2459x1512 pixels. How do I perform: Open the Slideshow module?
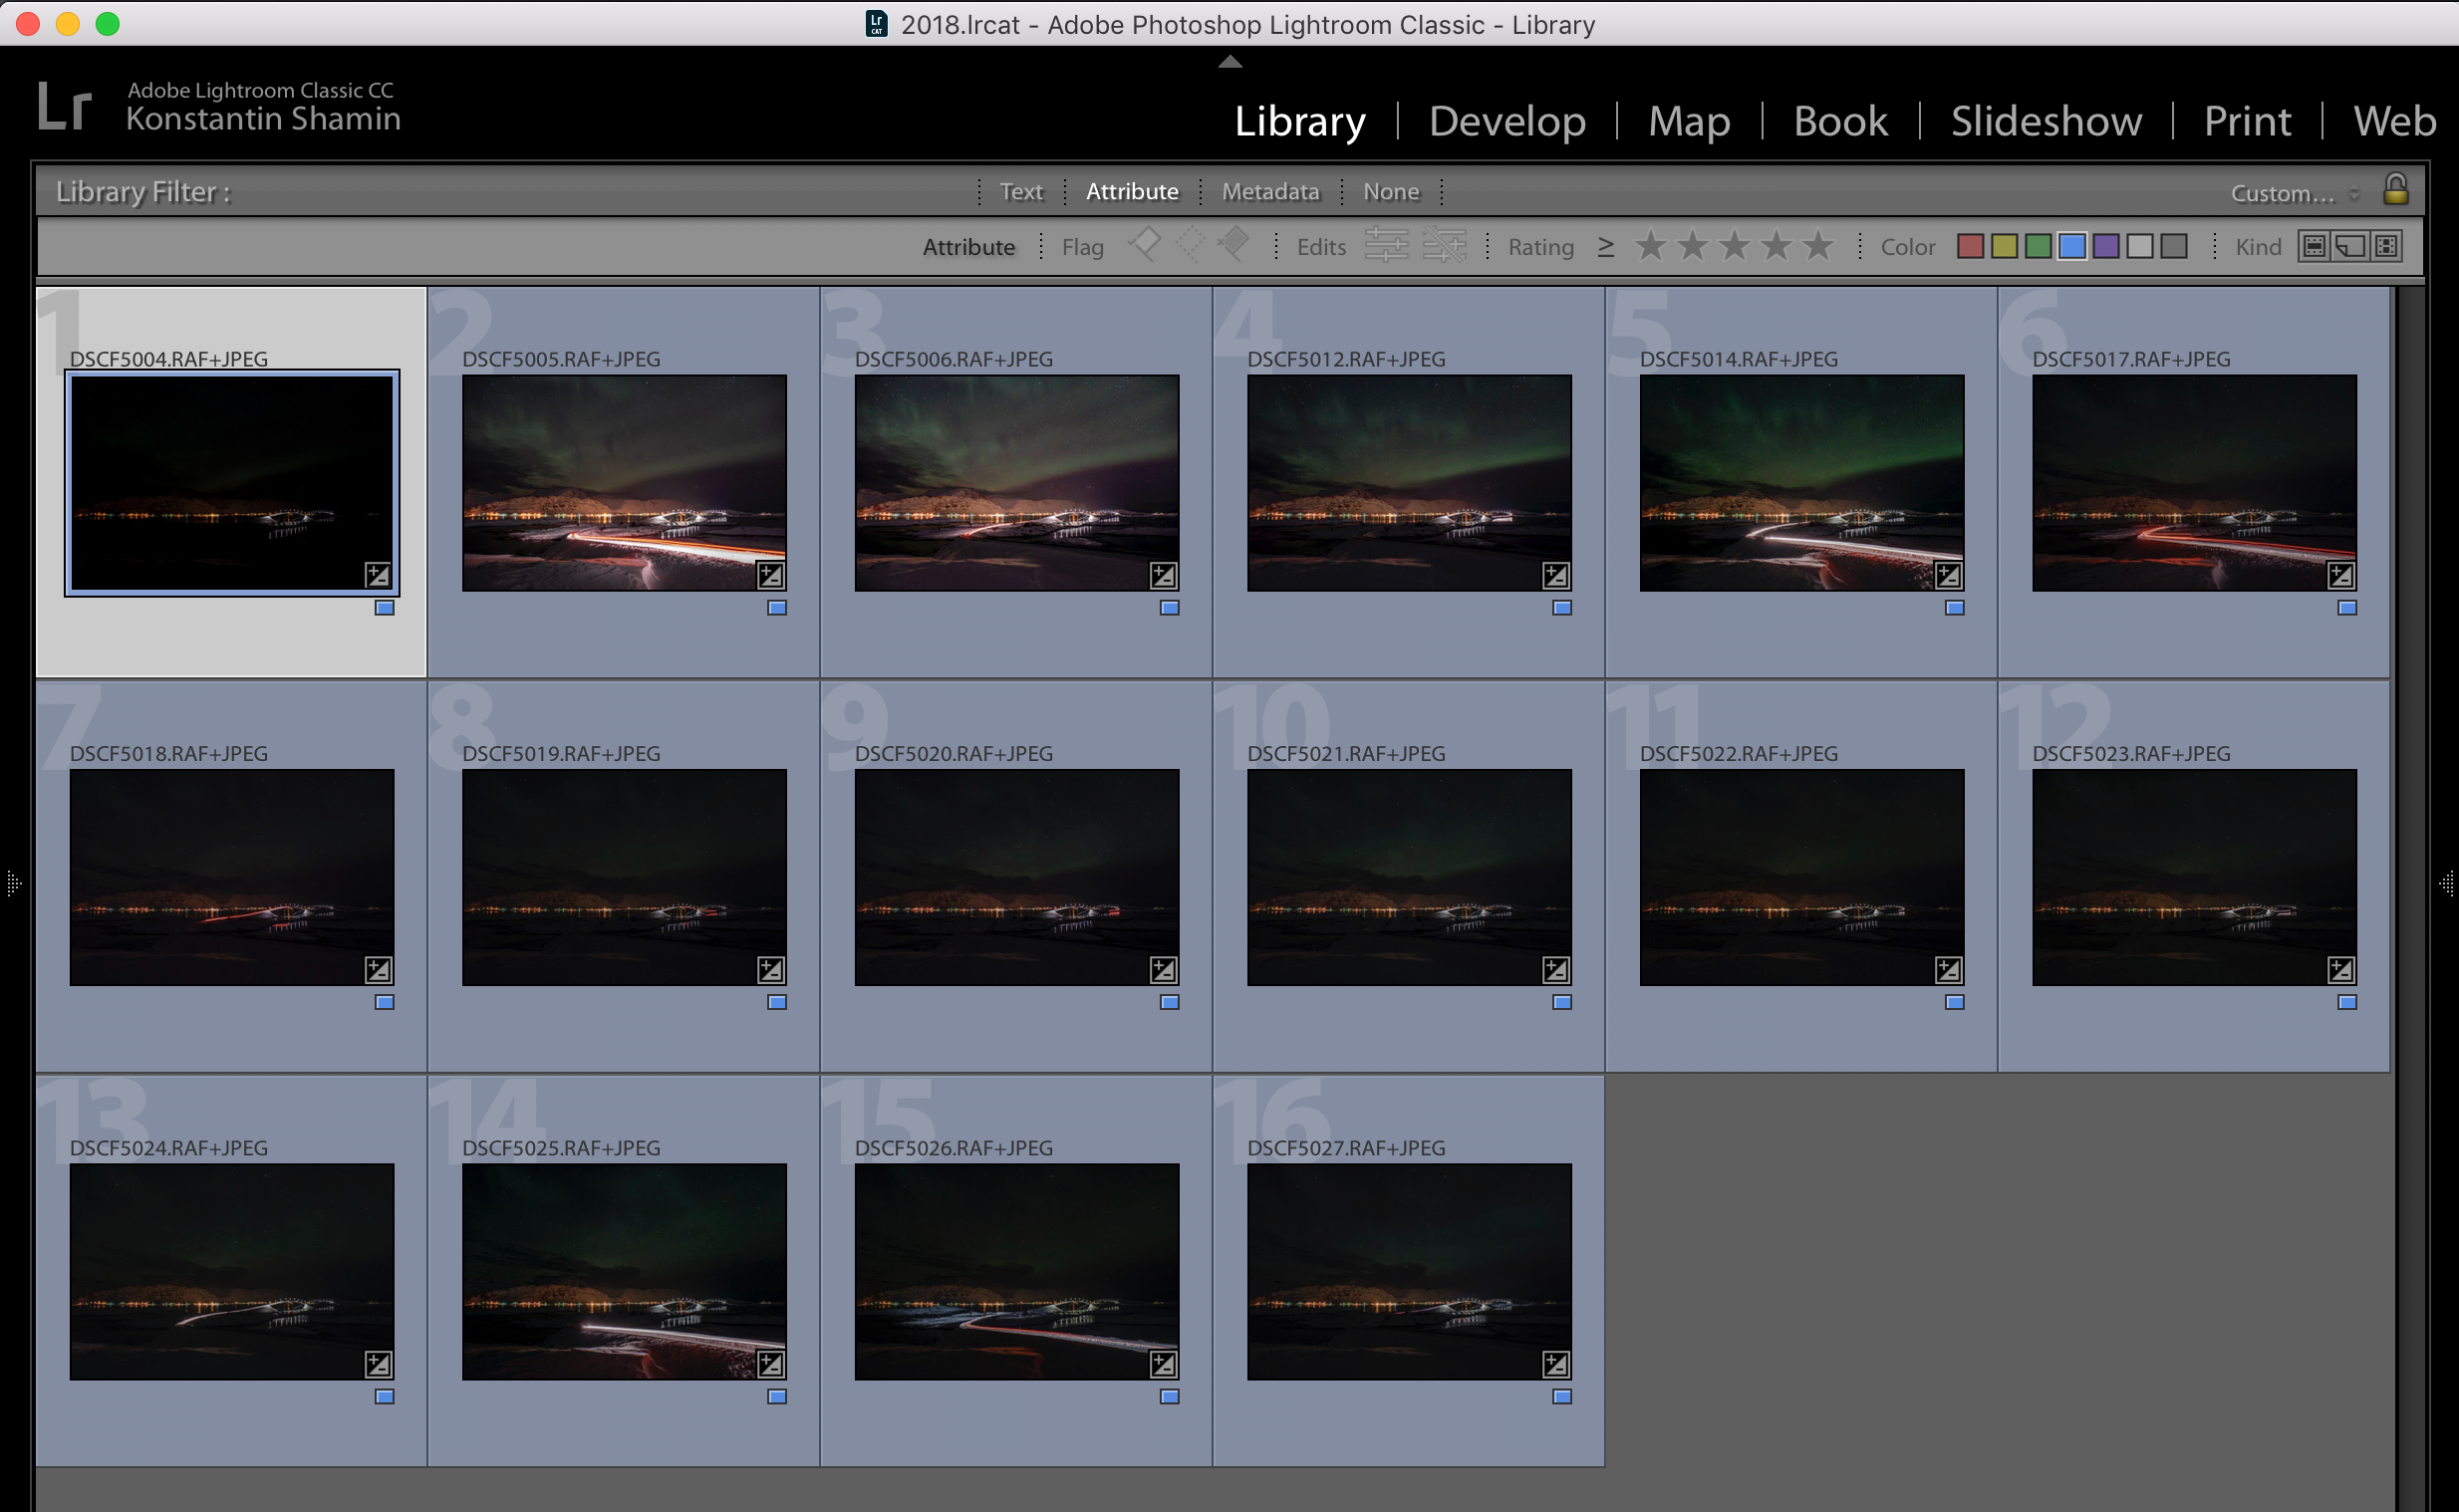click(x=2046, y=121)
